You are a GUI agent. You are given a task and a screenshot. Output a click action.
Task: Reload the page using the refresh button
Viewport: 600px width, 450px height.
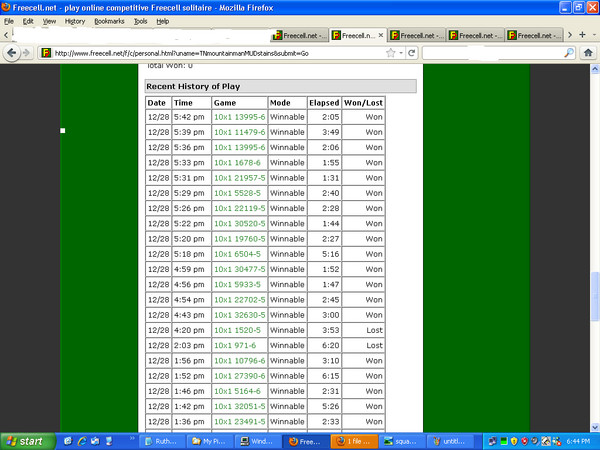(411, 53)
